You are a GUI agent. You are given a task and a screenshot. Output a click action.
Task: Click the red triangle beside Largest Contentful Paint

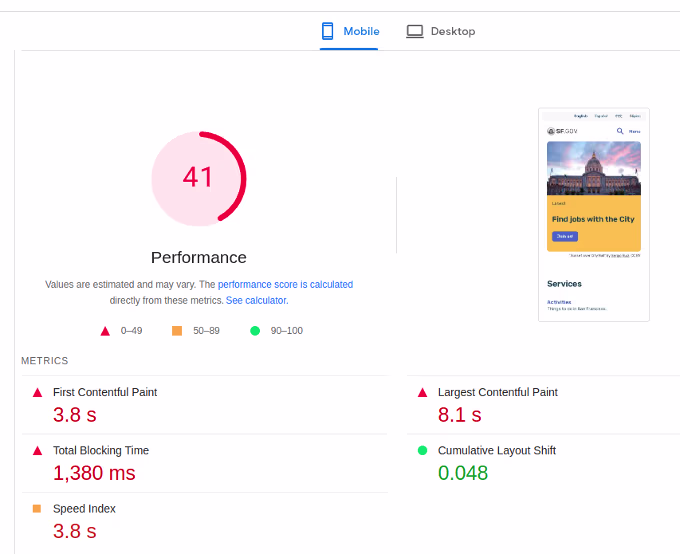pos(422,393)
